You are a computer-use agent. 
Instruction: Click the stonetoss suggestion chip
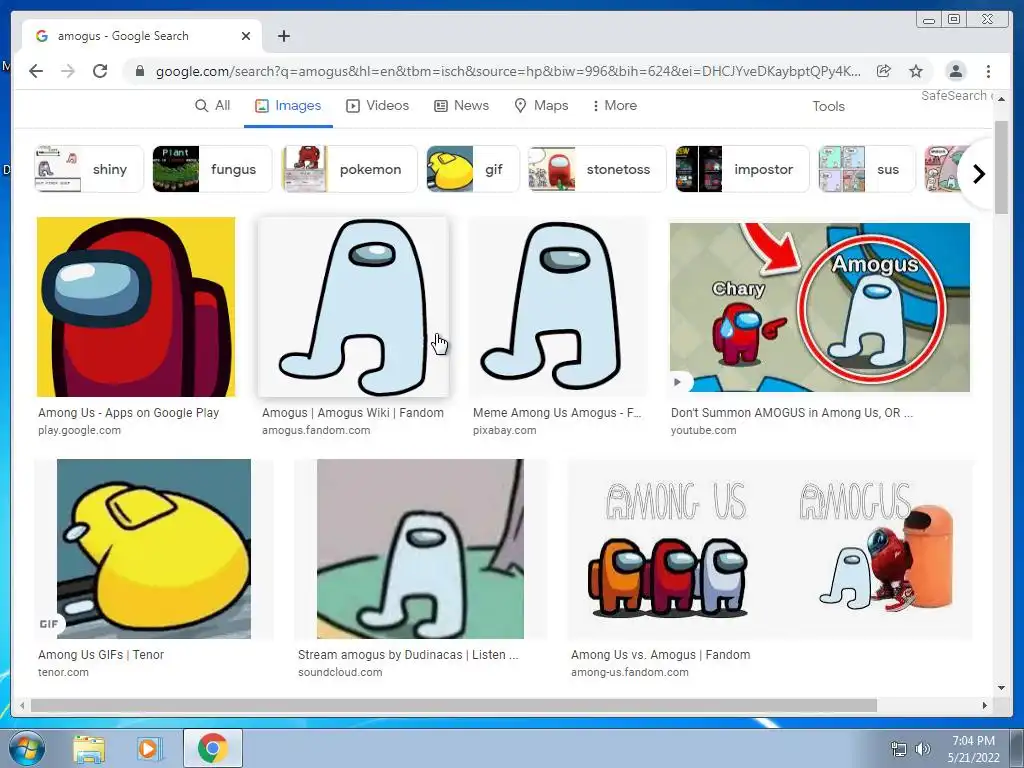pos(597,169)
